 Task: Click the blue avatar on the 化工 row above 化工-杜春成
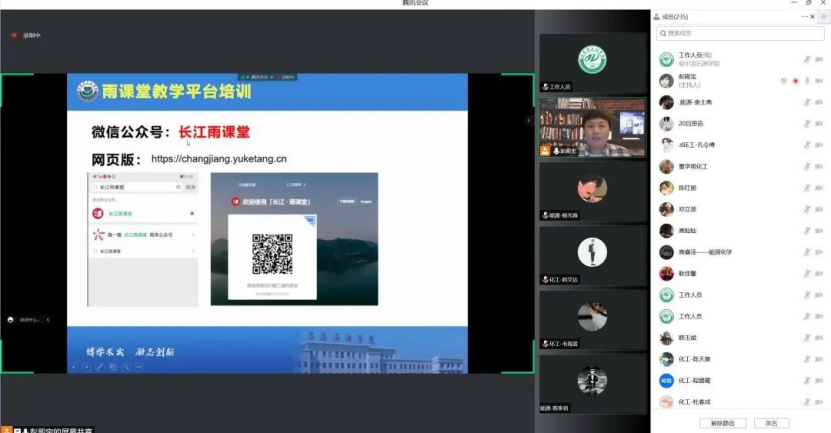pyautogui.click(x=666, y=381)
